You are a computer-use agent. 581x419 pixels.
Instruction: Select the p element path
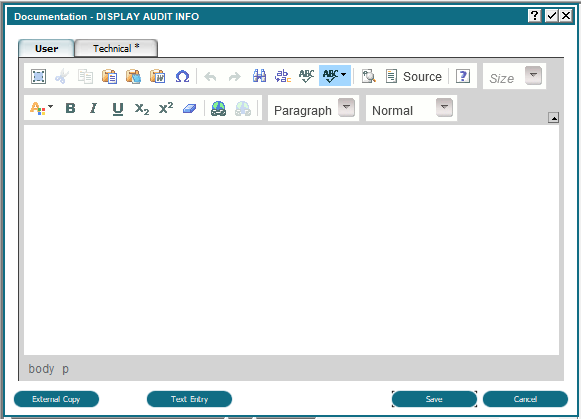pos(65,369)
